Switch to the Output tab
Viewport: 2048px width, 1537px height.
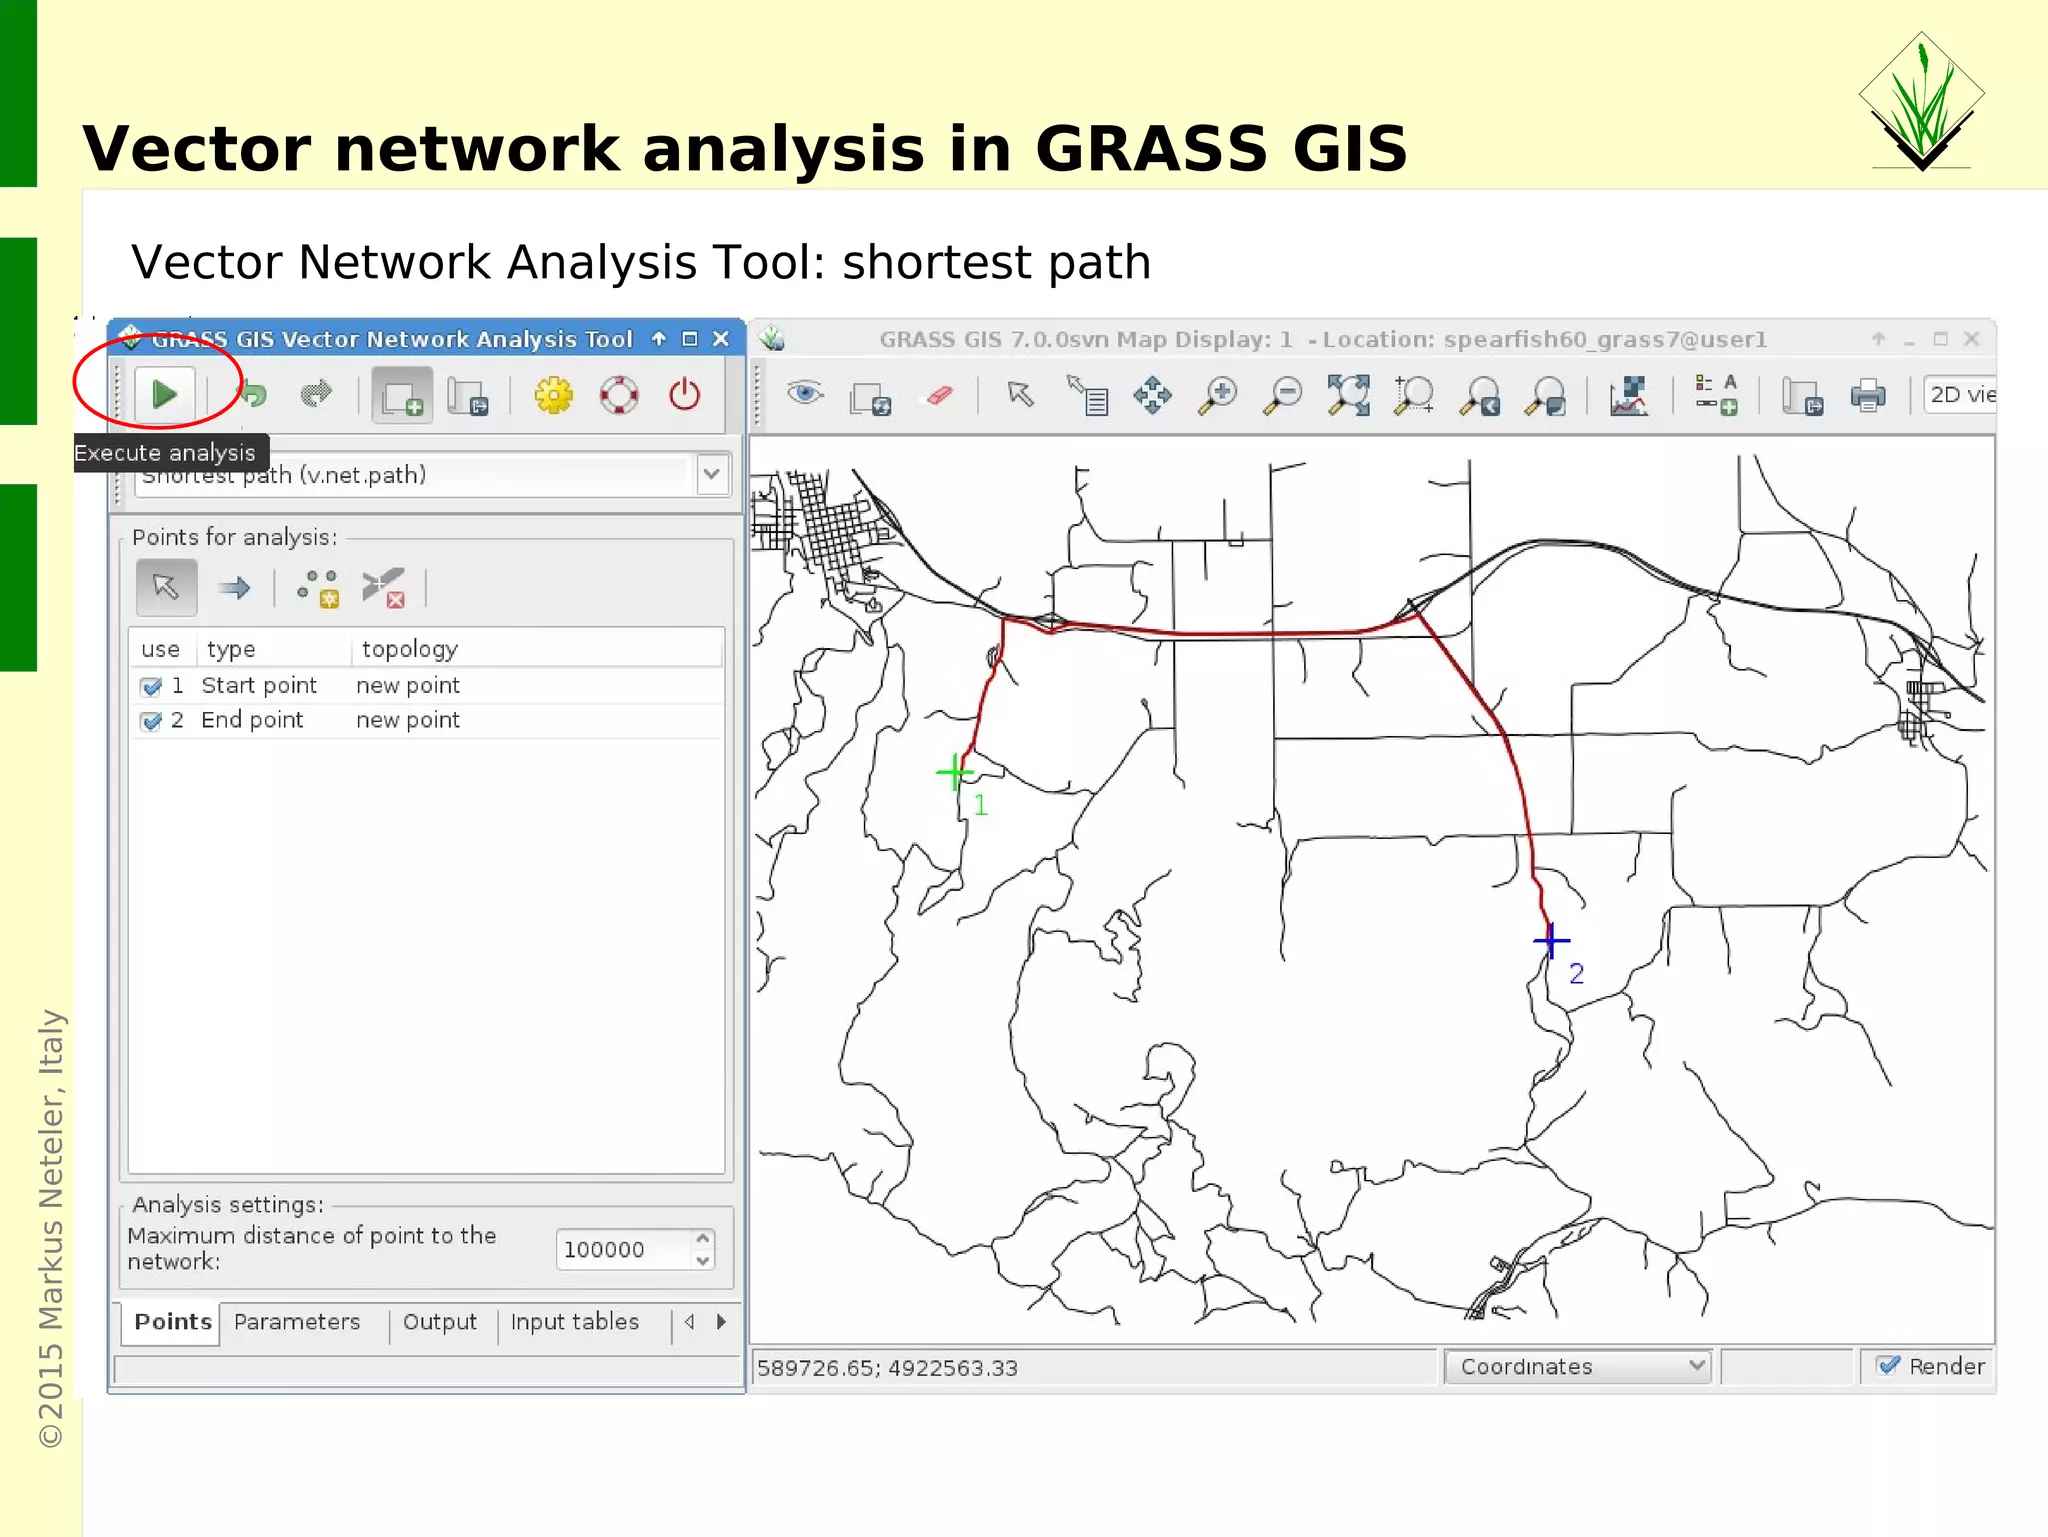pyautogui.click(x=440, y=1322)
